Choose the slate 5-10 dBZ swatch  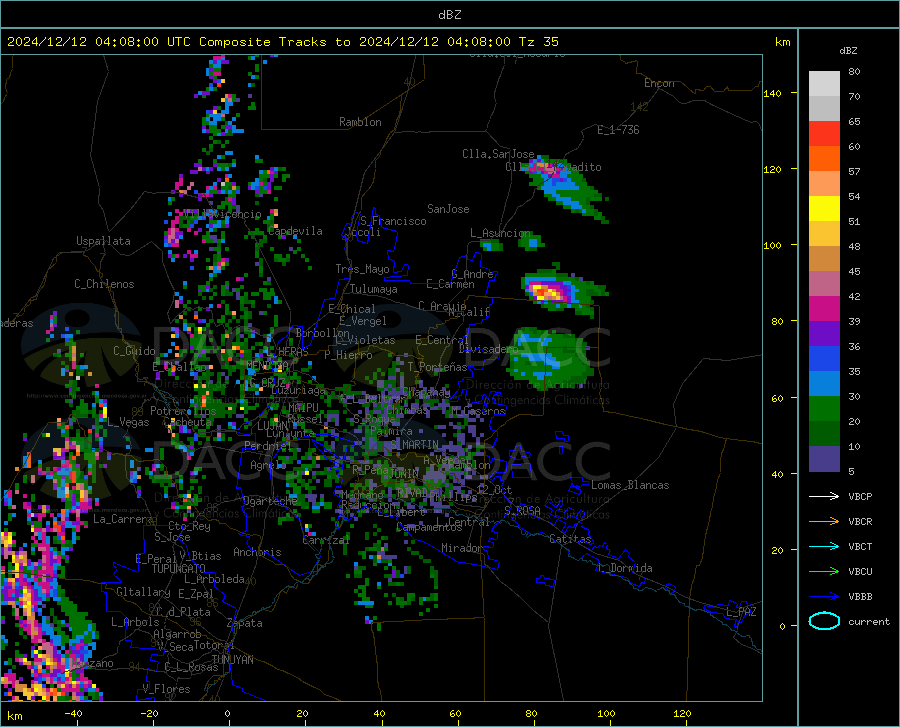click(824, 459)
